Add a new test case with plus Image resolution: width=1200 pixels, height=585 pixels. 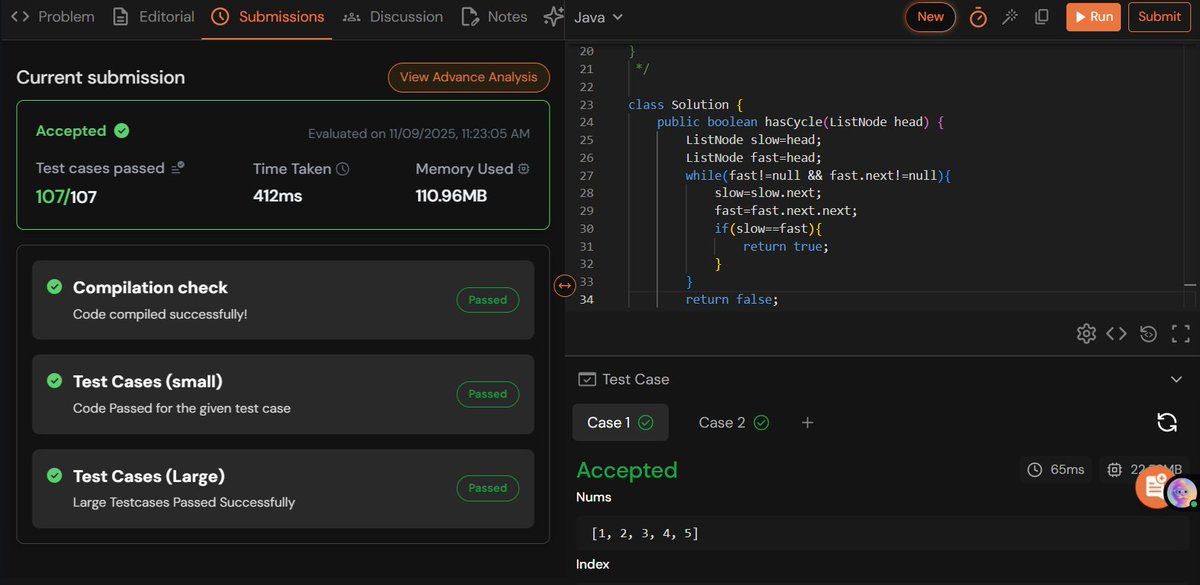point(808,423)
